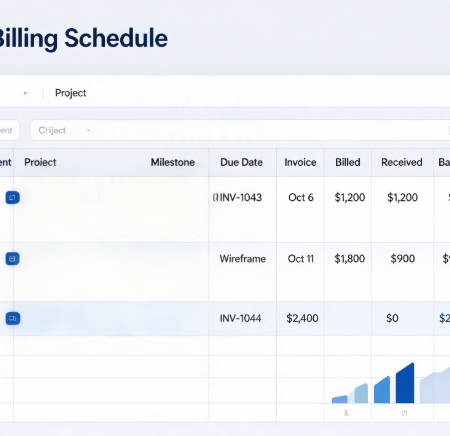Select the Wireframe cell
The width and height of the screenshot is (450, 436).
point(243,259)
